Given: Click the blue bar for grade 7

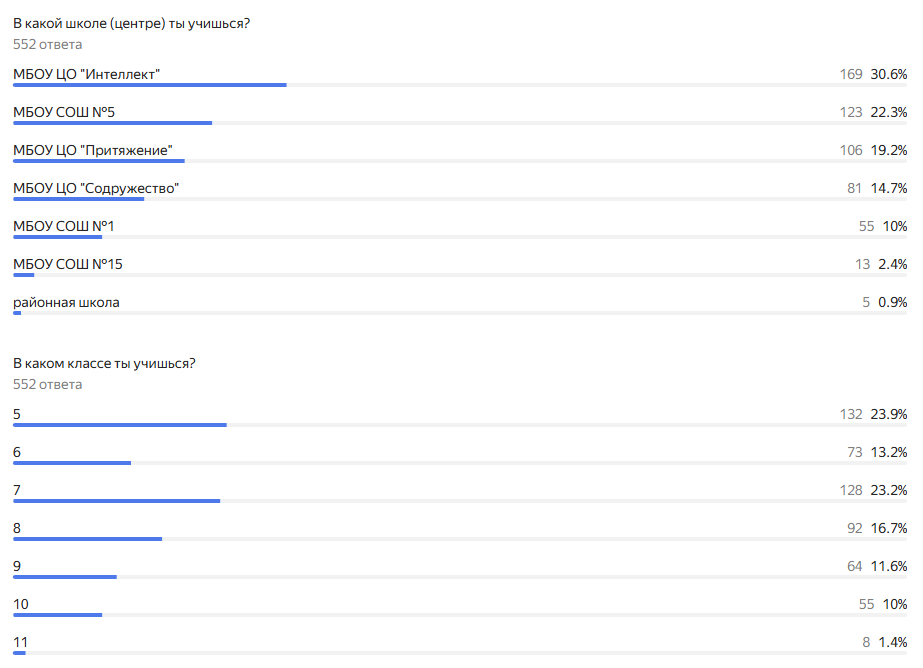Looking at the screenshot, I should point(116,501).
